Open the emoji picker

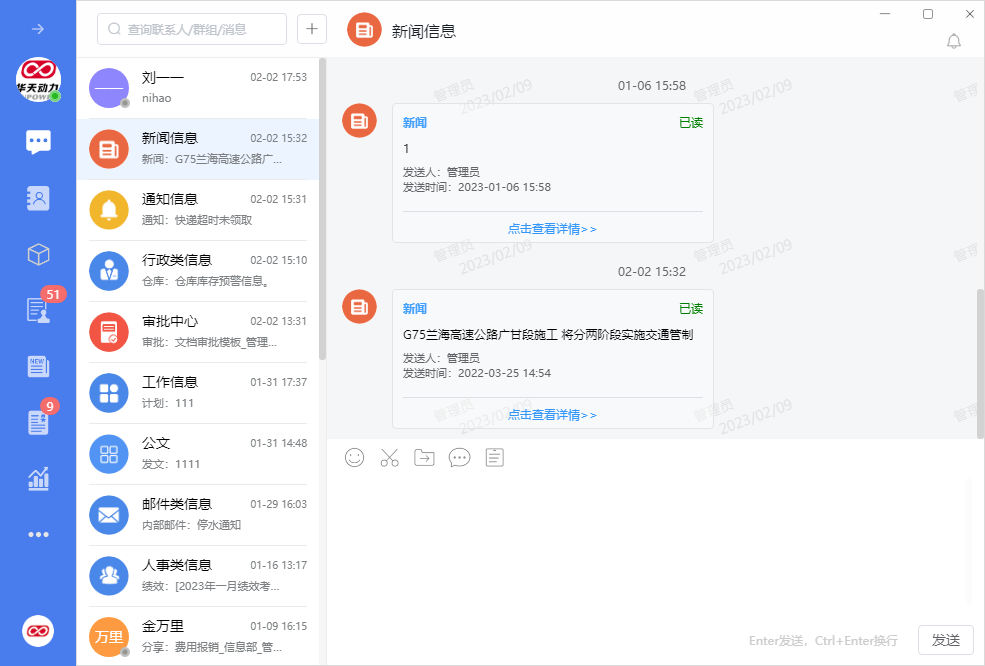point(355,457)
